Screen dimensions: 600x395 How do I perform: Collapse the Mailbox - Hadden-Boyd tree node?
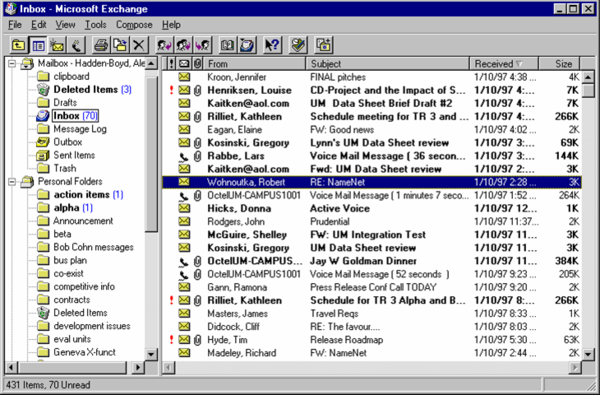(12, 64)
